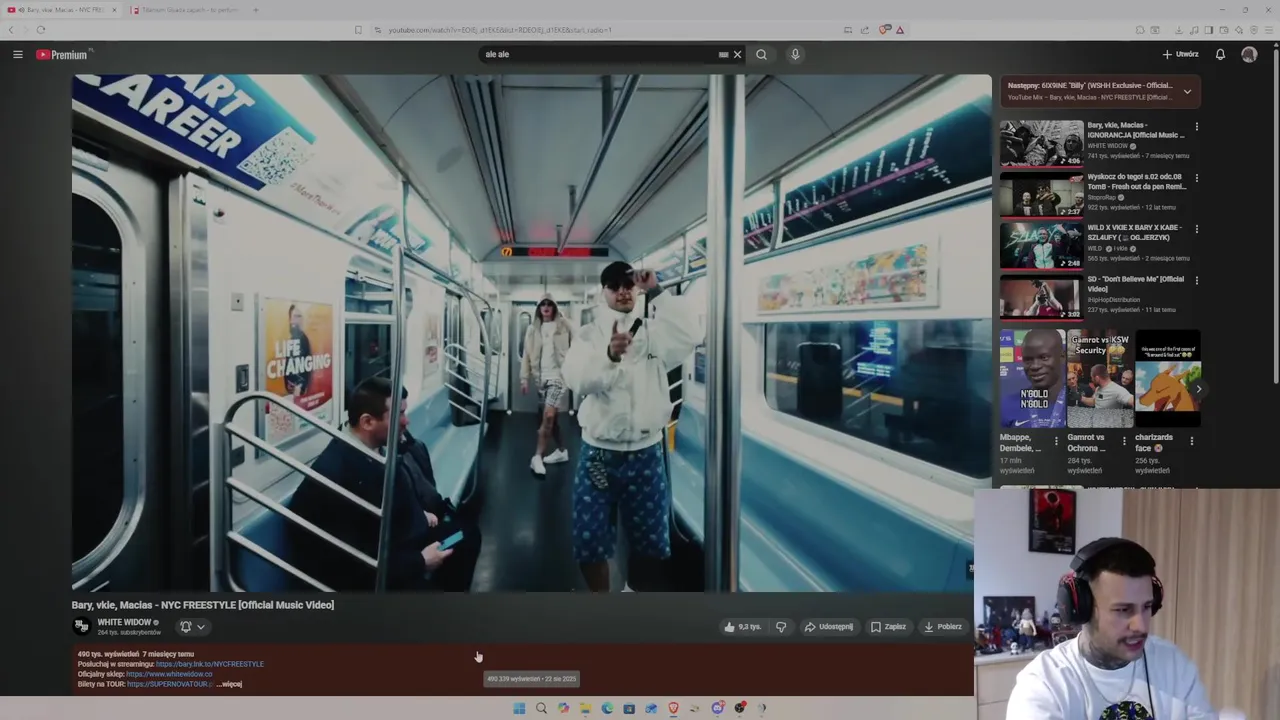Open Windows Start button on taskbar
Image resolution: width=1280 pixels, height=720 pixels.
(x=519, y=708)
